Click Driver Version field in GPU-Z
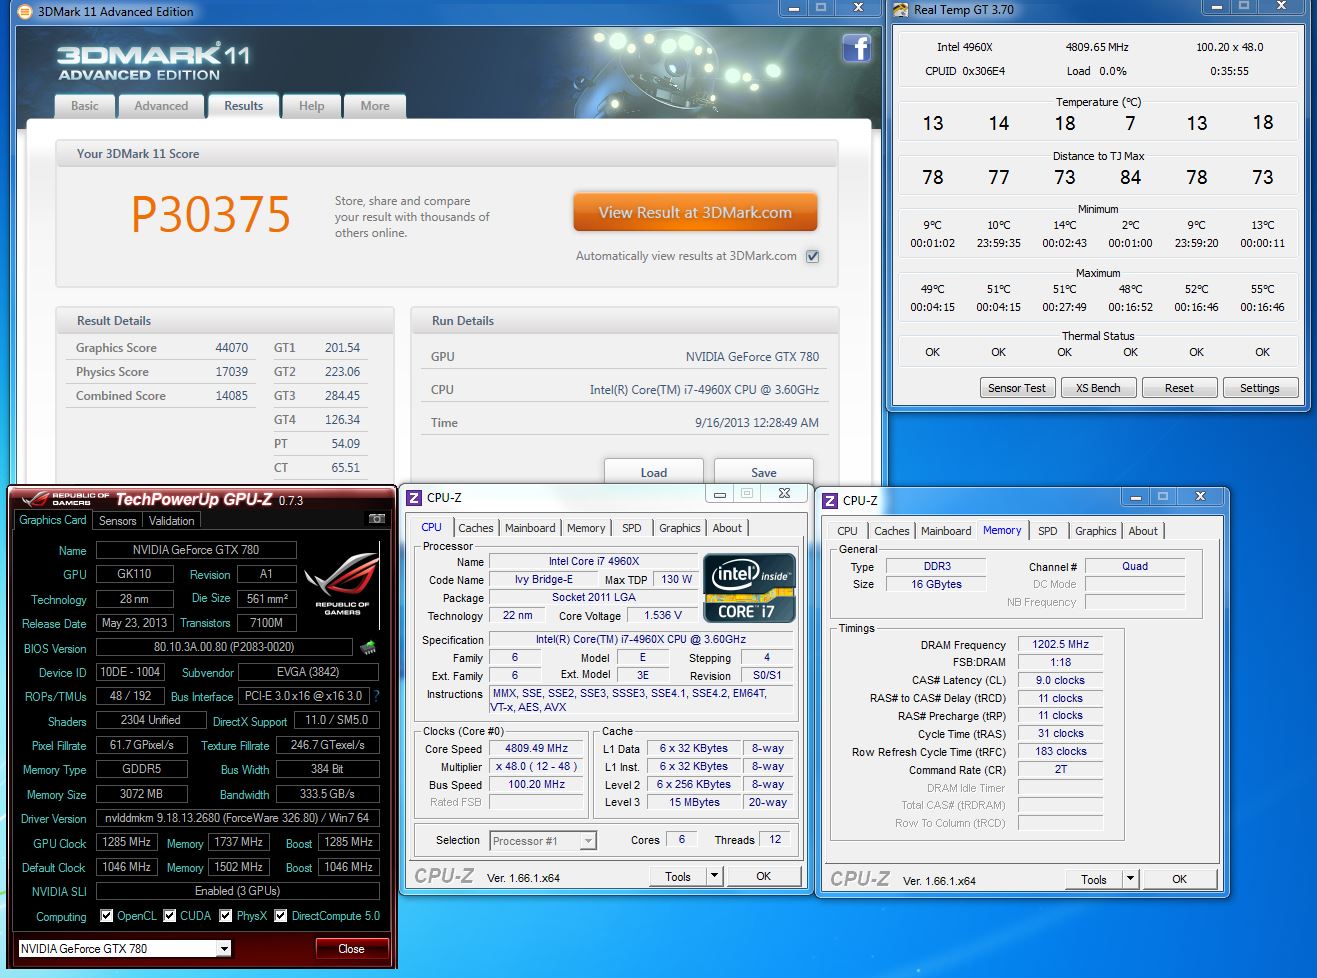Viewport: 1317px width, 978px height. 238,818
